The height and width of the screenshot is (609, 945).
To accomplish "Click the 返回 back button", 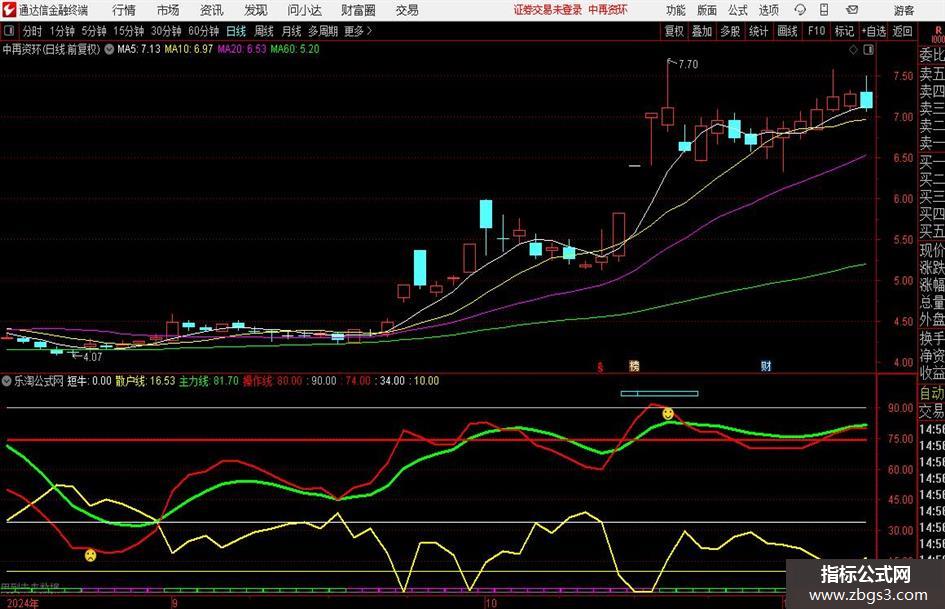I will 902,31.
